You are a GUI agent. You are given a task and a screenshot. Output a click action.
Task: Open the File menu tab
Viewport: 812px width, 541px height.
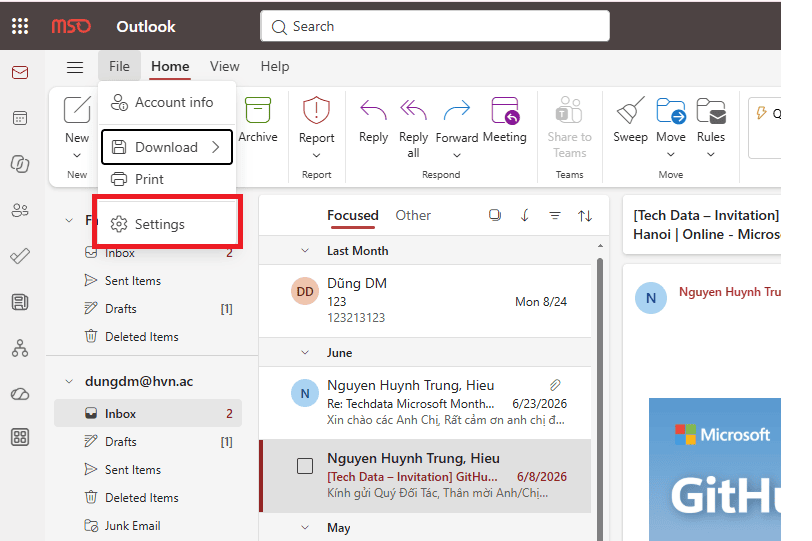point(119,66)
